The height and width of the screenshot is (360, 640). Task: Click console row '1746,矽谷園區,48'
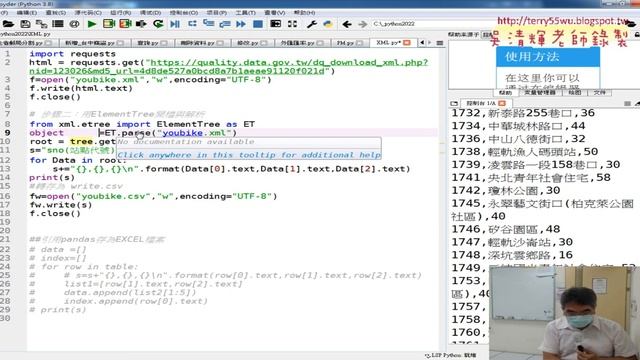click(x=506, y=229)
